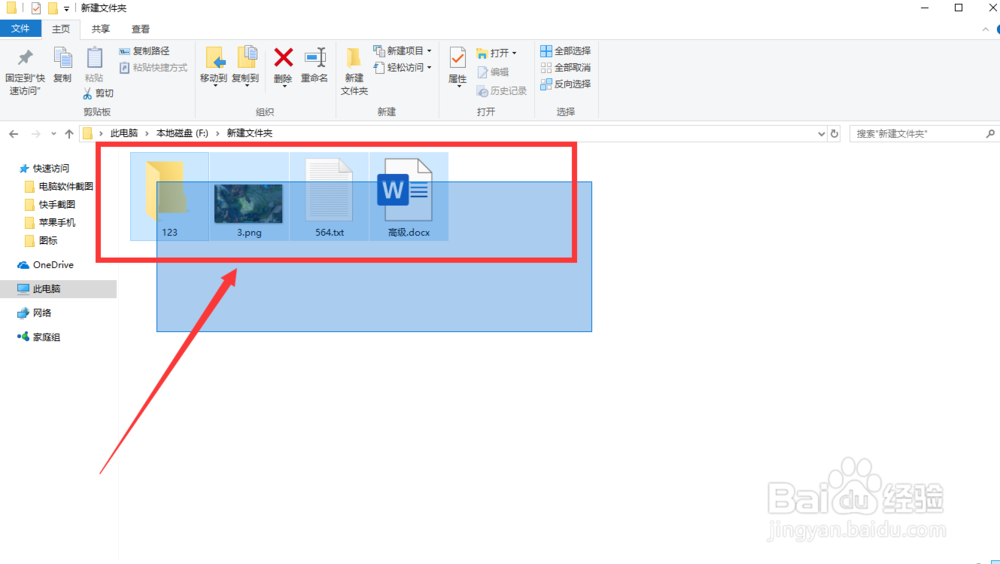Viewport: 1000px width, 564px height.
Task: Expand breadcrumb arrow after 本地磁盘 (F:)
Action: point(217,133)
